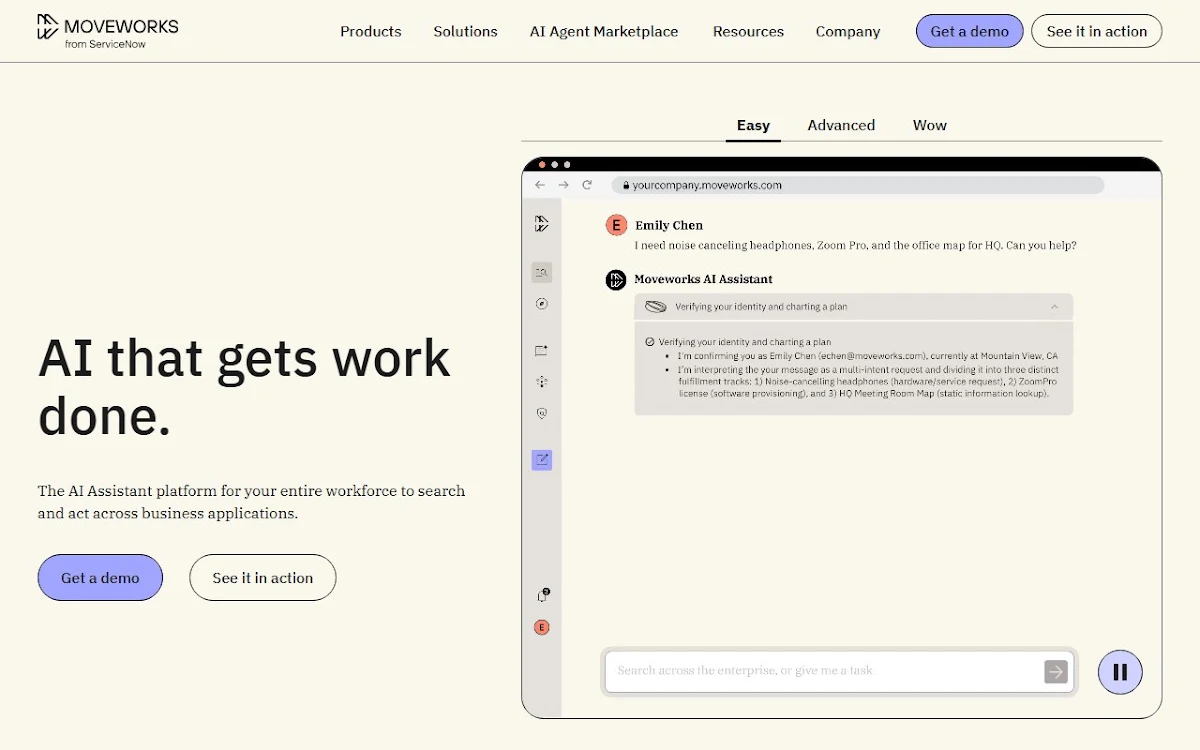This screenshot has width=1200, height=750.
Task: Click the new chat bubble sidebar icon
Action: [x=541, y=350]
